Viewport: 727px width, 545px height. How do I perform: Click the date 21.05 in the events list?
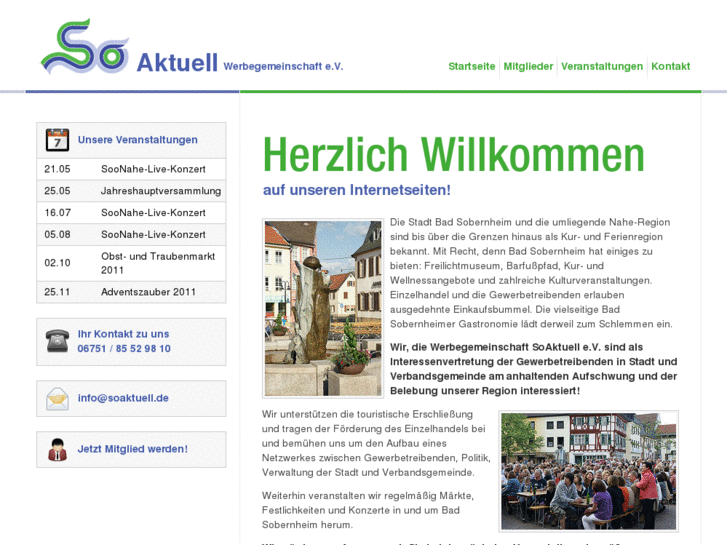coord(57,169)
